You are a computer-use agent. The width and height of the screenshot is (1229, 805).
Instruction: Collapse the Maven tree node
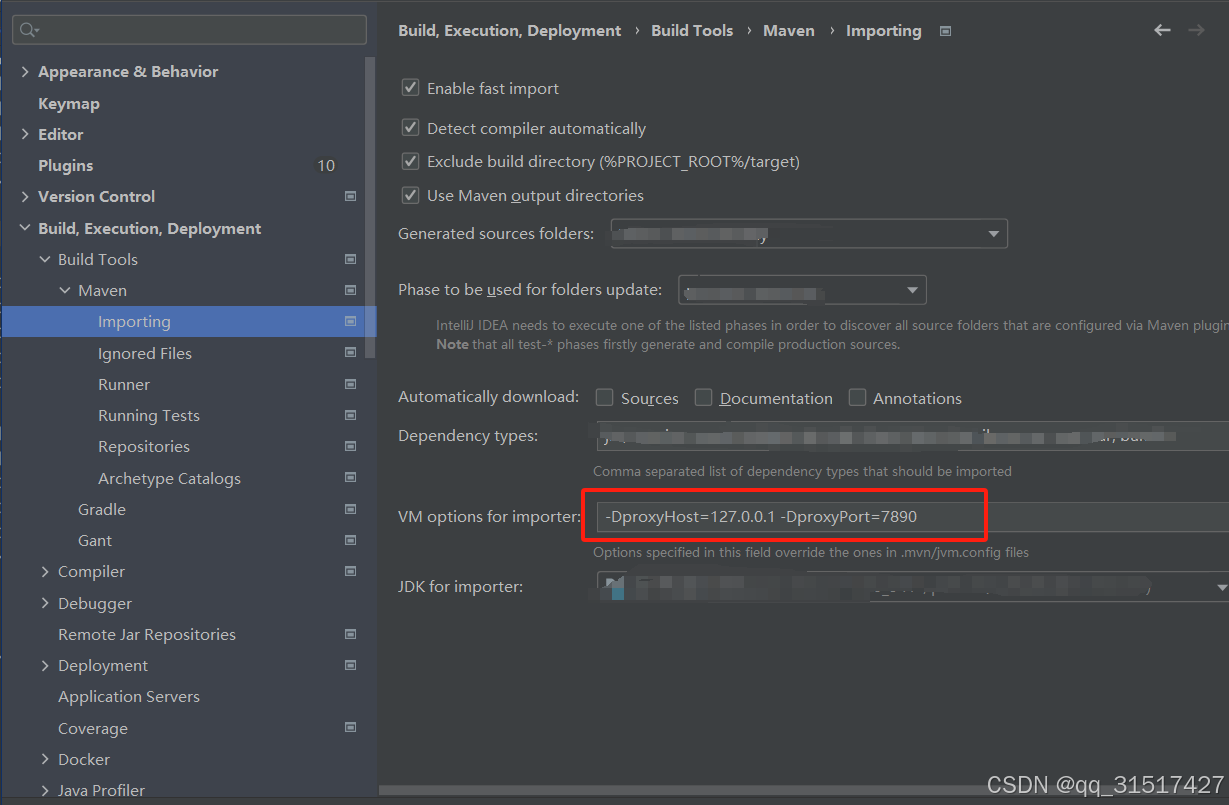coord(65,290)
